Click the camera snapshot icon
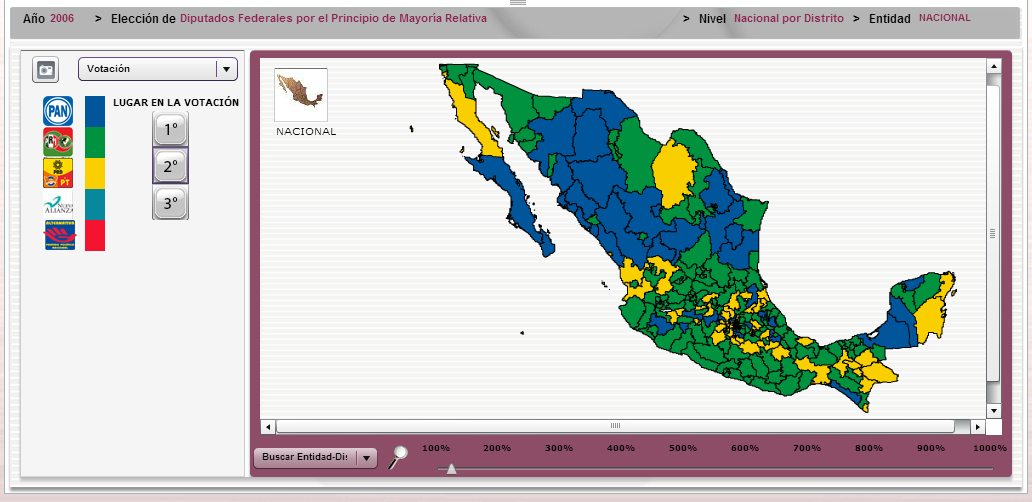The image size is (1032, 502). coord(46,69)
